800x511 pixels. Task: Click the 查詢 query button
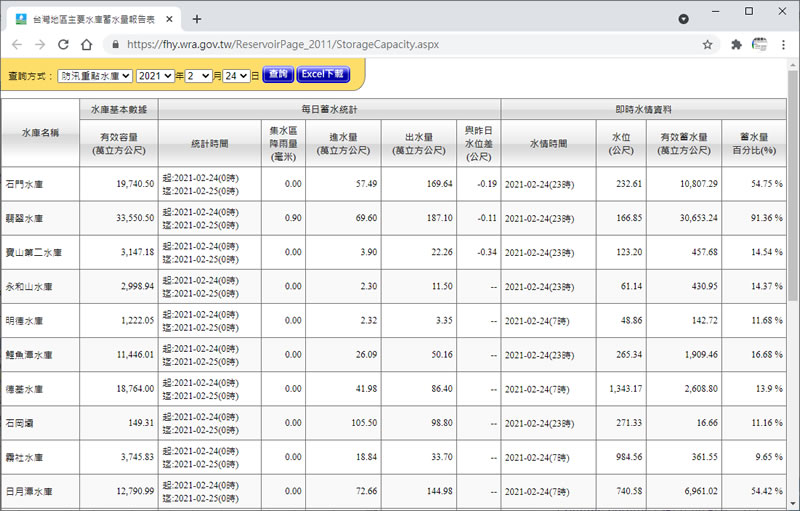click(278, 74)
